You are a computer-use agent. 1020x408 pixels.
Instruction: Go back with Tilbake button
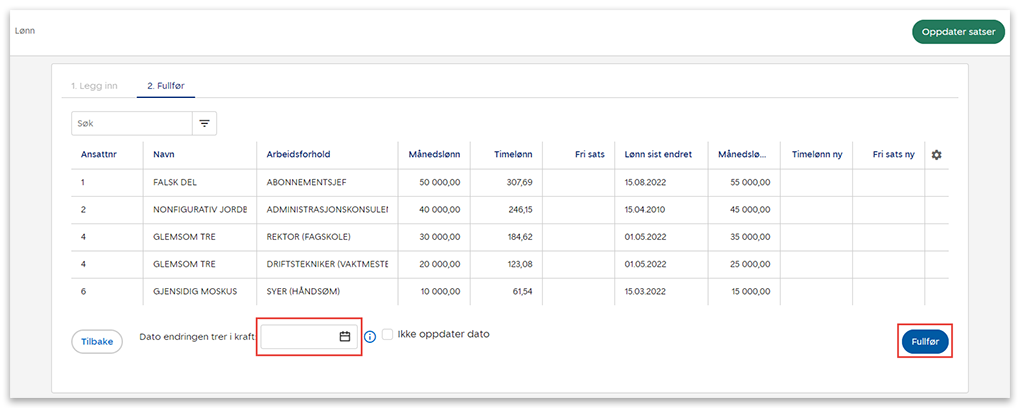[96, 341]
